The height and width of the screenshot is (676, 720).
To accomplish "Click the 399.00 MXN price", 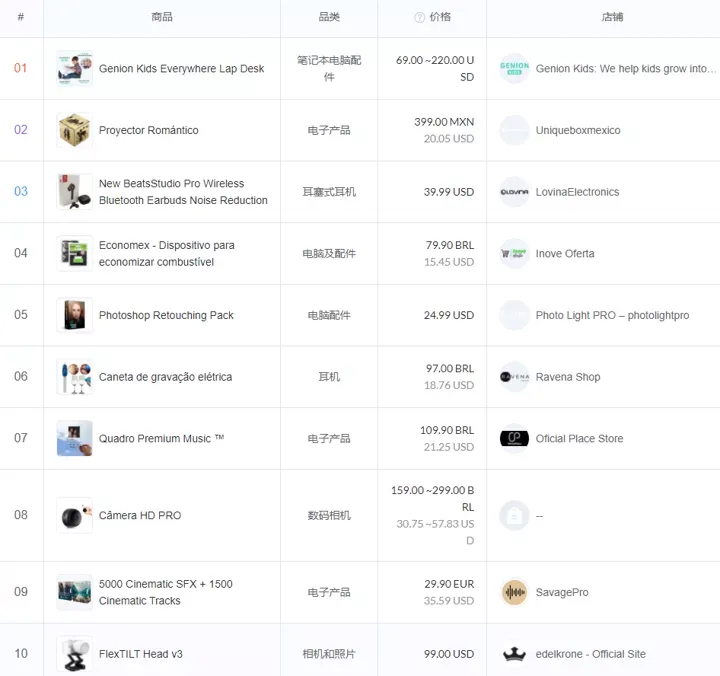I will pyautogui.click(x=444, y=122).
